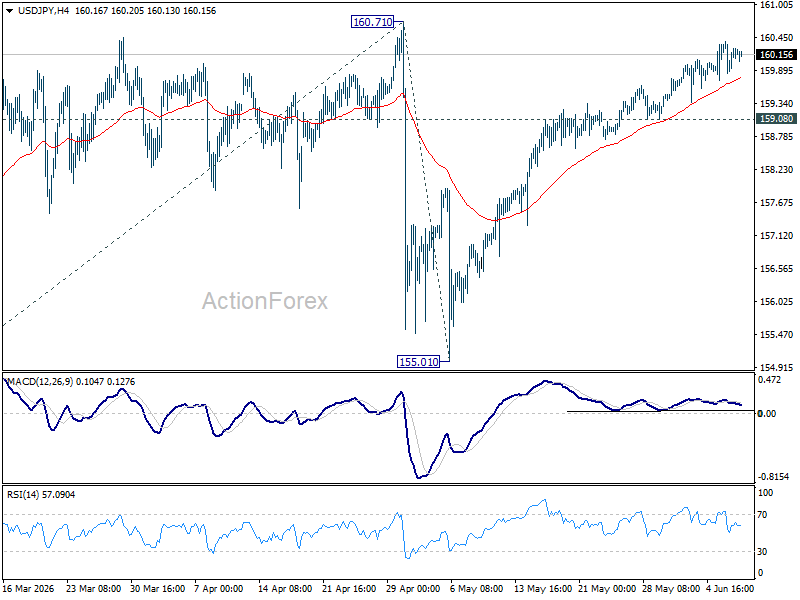Select the 155.010 low price label
800x600 pixels.
click(418, 362)
